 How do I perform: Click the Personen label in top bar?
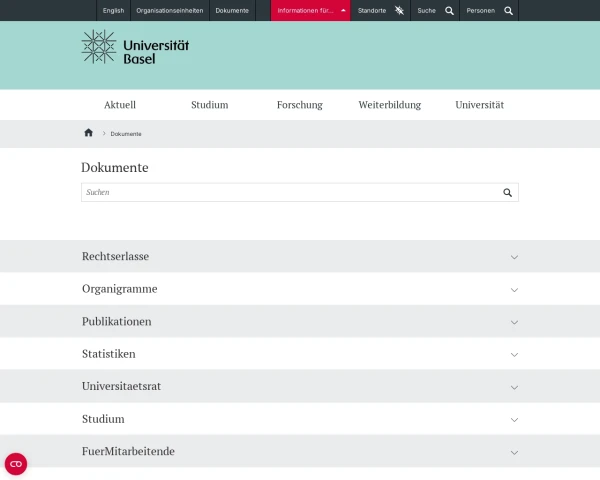tap(481, 11)
